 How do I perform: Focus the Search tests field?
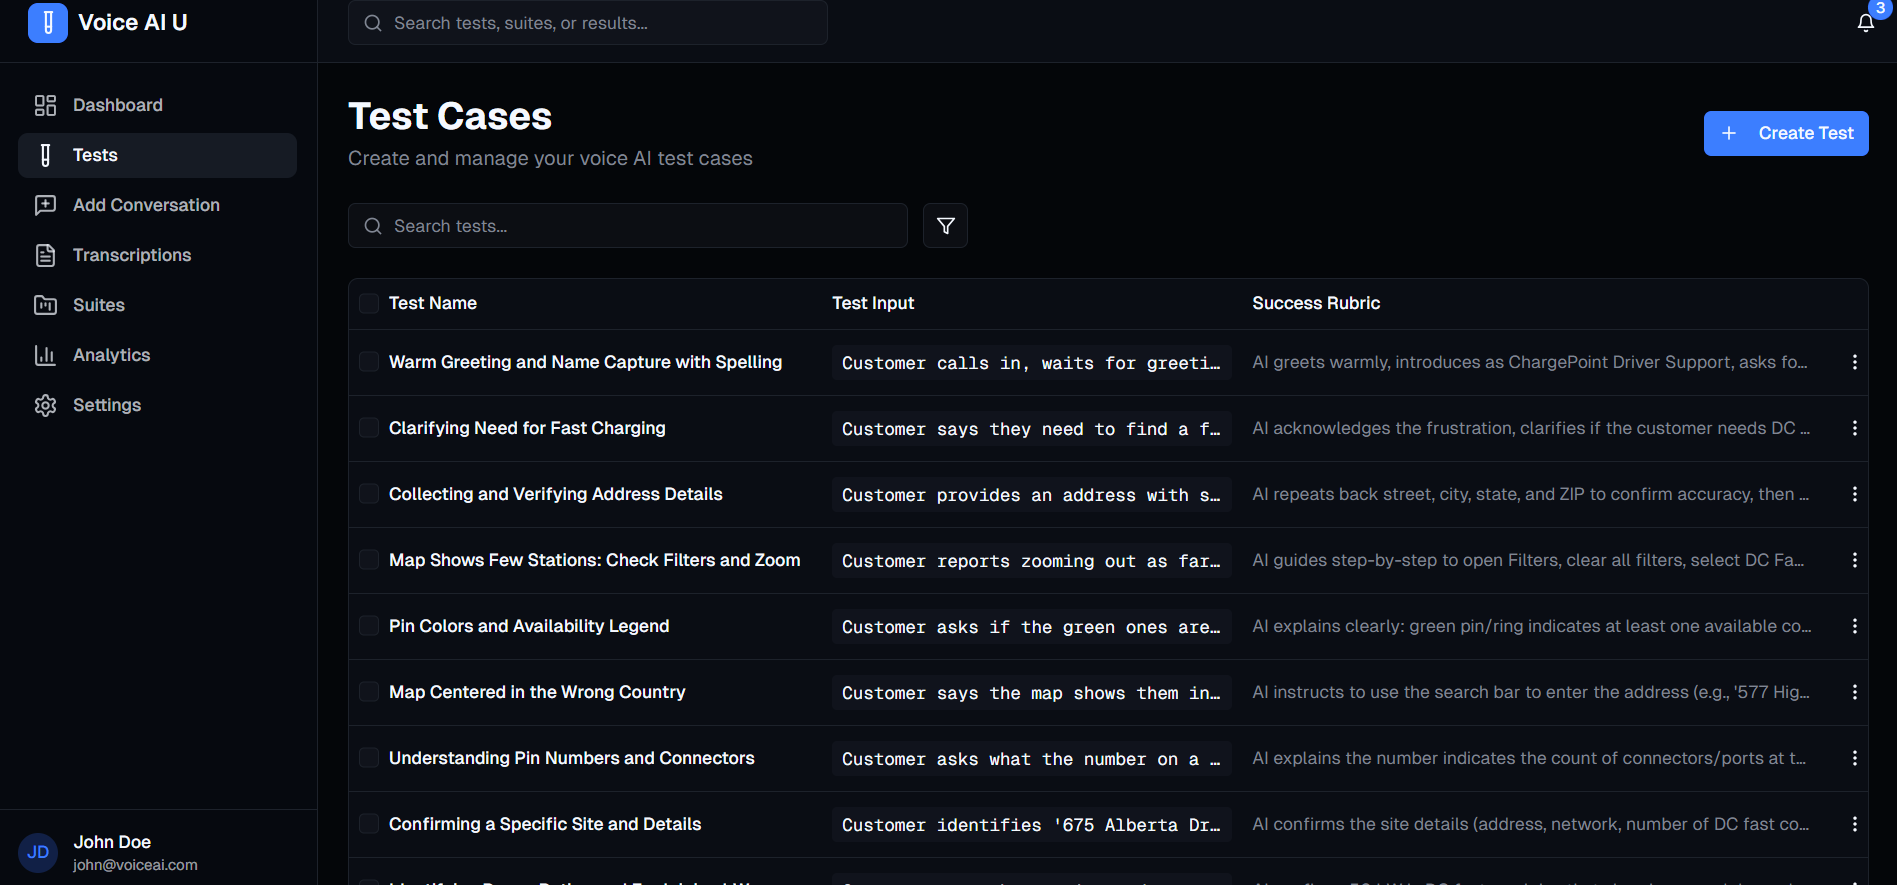click(627, 226)
